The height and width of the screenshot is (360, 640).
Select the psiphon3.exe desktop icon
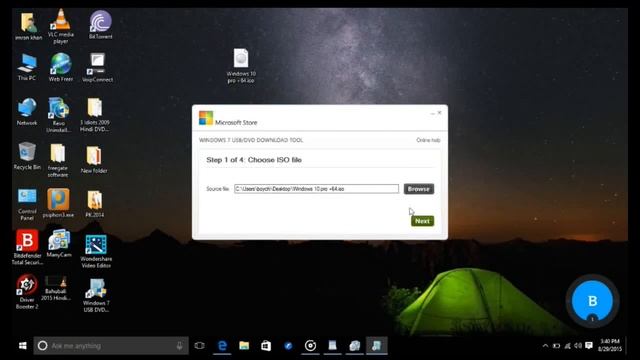tap(58, 203)
